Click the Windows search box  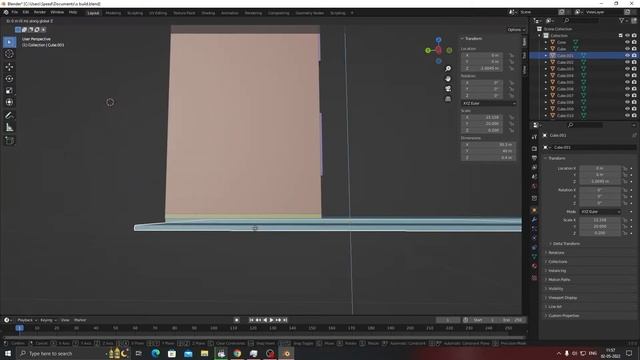click(61, 353)
